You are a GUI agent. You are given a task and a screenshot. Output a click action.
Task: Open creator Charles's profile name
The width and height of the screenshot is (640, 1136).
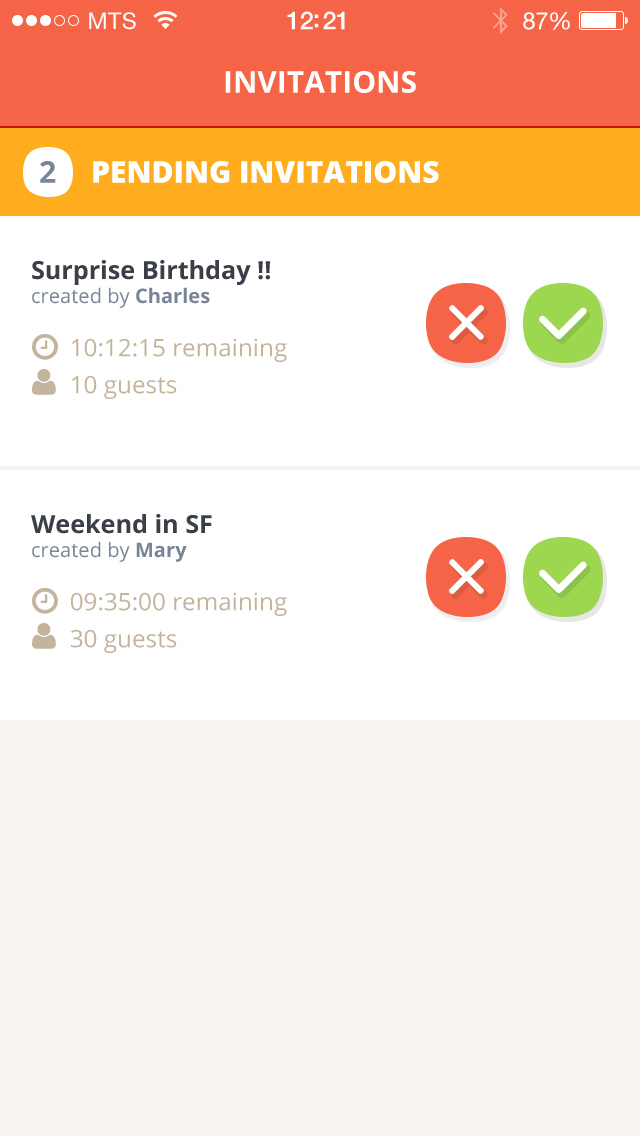(x=172, y=296)
